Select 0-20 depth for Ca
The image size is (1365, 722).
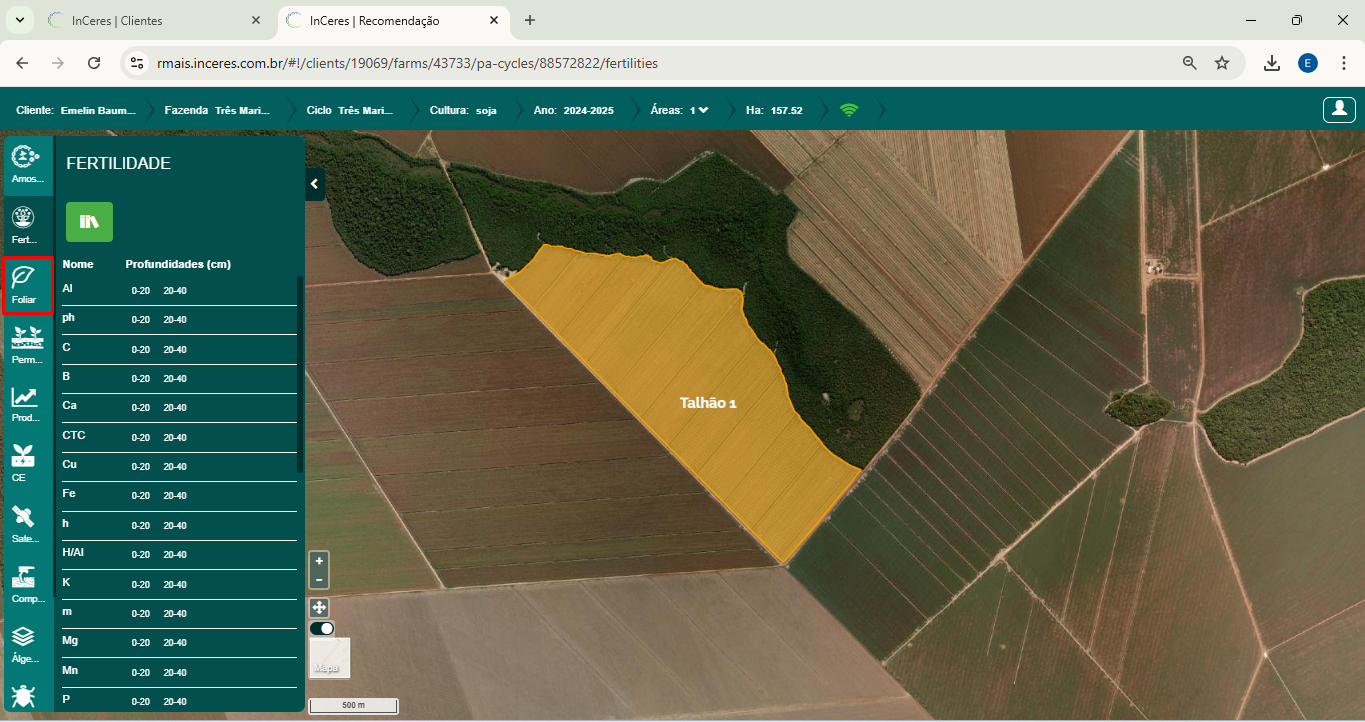tap(141, 408)
